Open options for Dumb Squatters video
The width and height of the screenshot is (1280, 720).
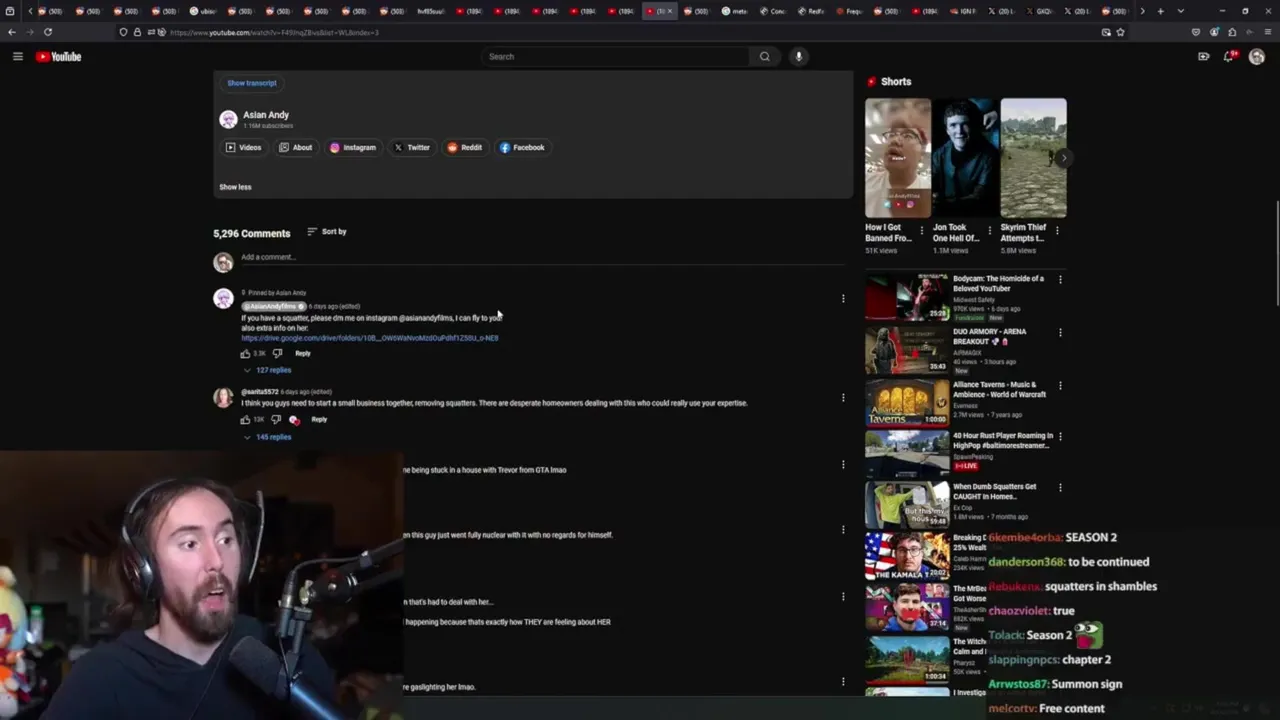click(1060, 487)
